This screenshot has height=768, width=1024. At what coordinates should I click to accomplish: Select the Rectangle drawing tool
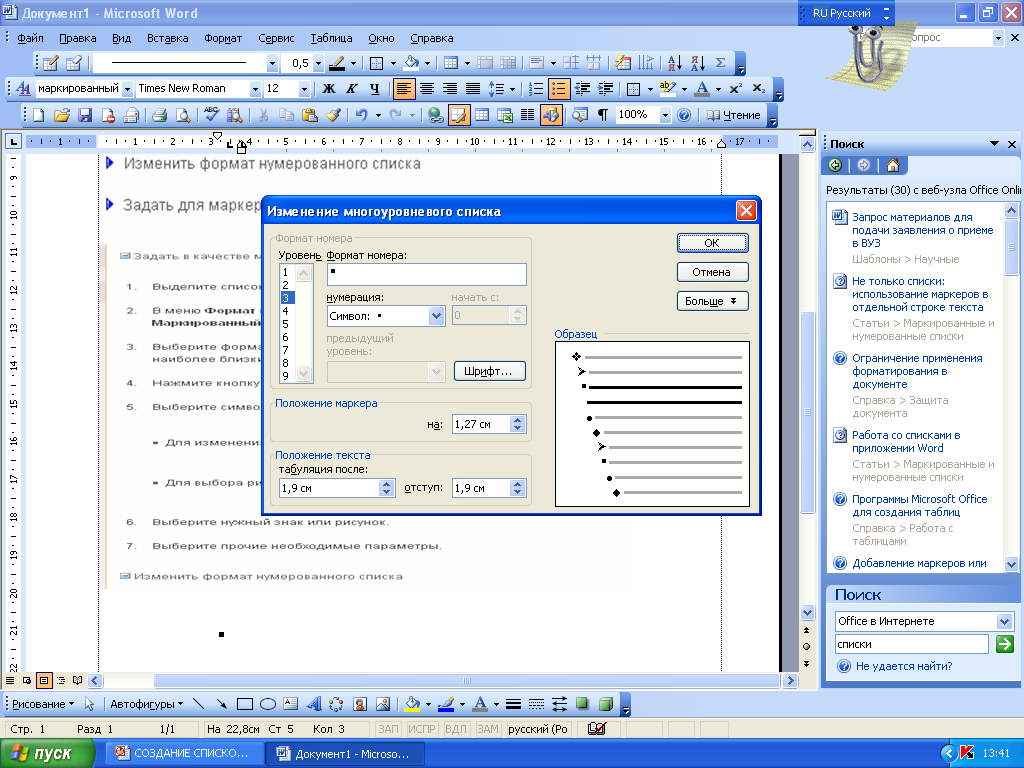243,703
